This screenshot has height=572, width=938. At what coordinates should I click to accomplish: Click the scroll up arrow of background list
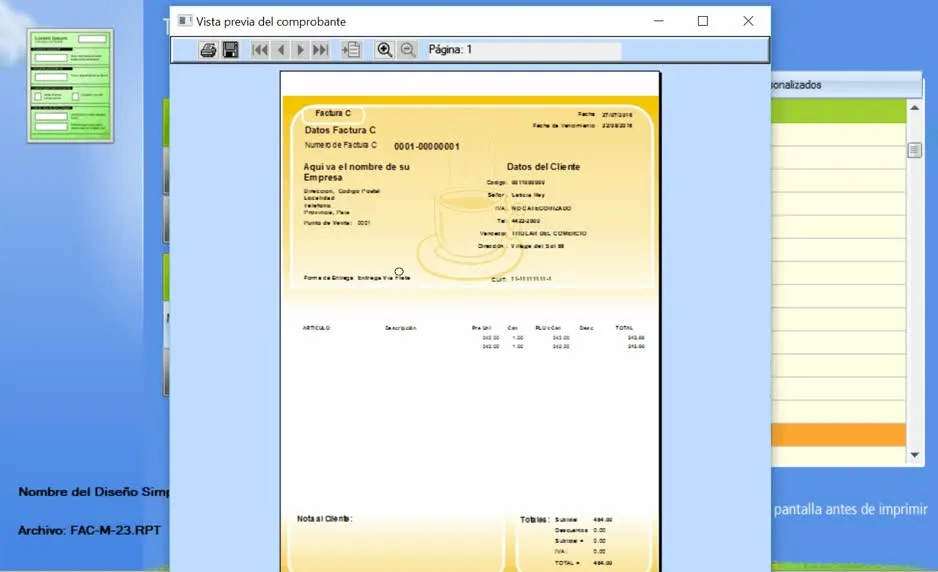(x=914, y=108)
